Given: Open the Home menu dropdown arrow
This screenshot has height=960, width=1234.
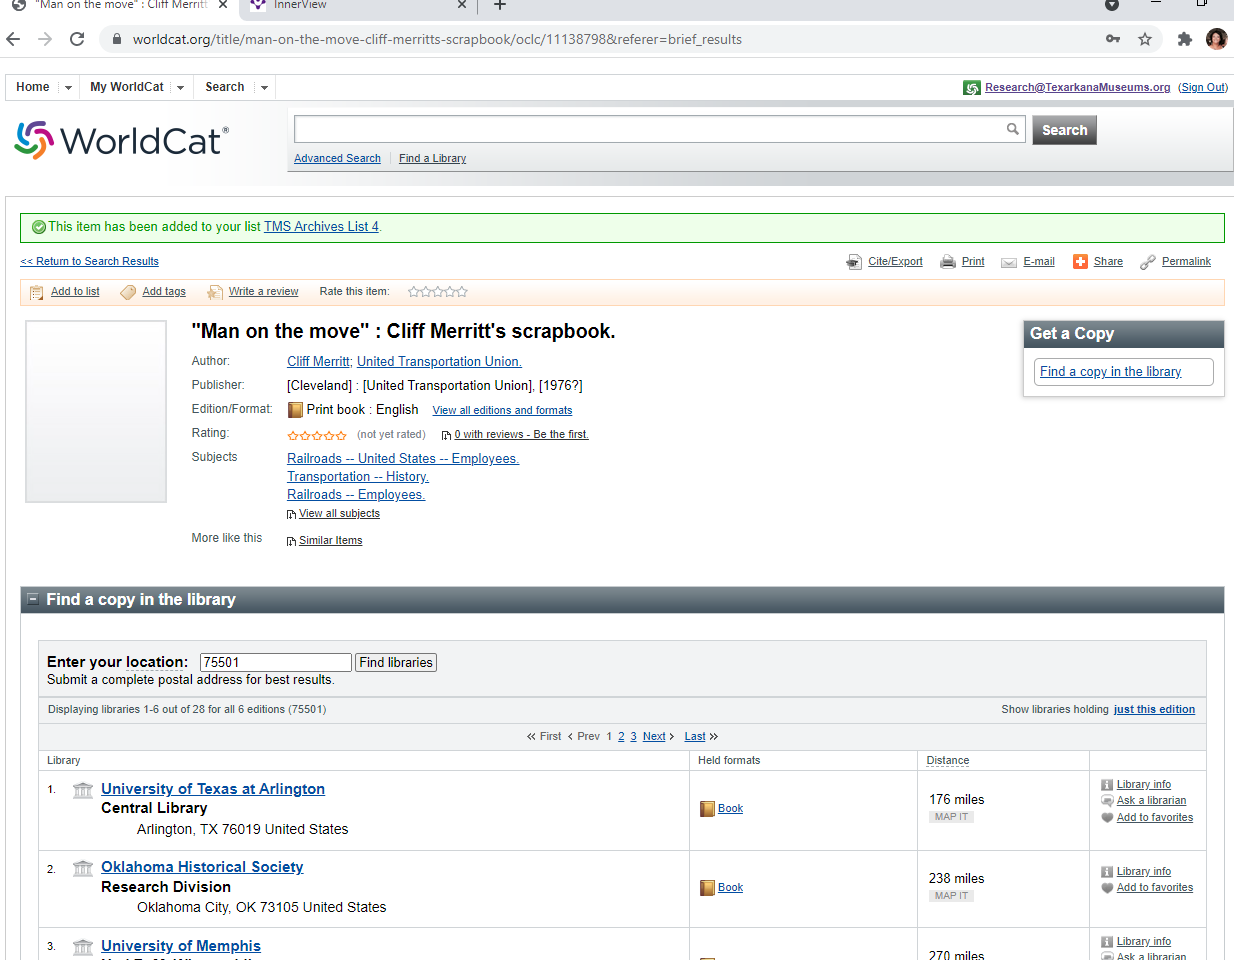Looking at the screenshot, I should coord(68,88).
